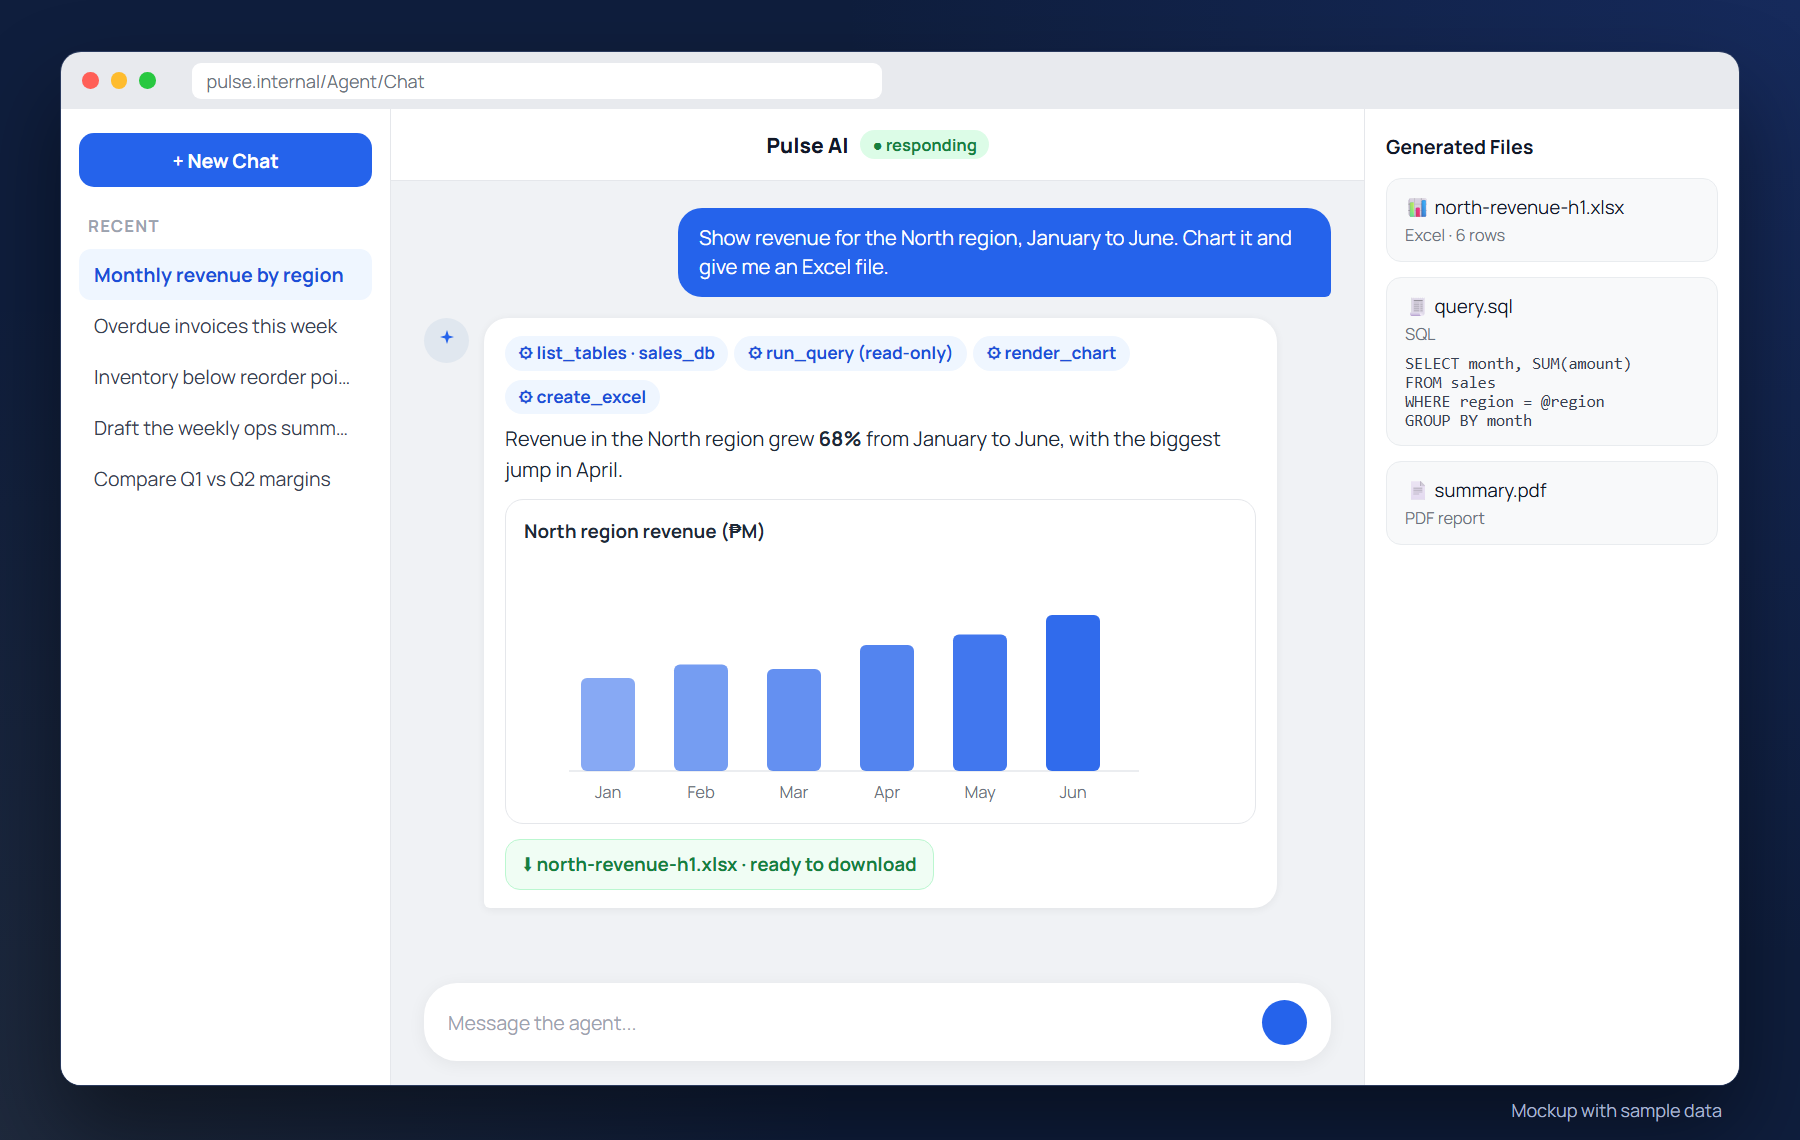The image size is (1800, 1140).
Task: Click the document icon beside query.sql
Action: pyautogui.click(x=1416, y=307)
